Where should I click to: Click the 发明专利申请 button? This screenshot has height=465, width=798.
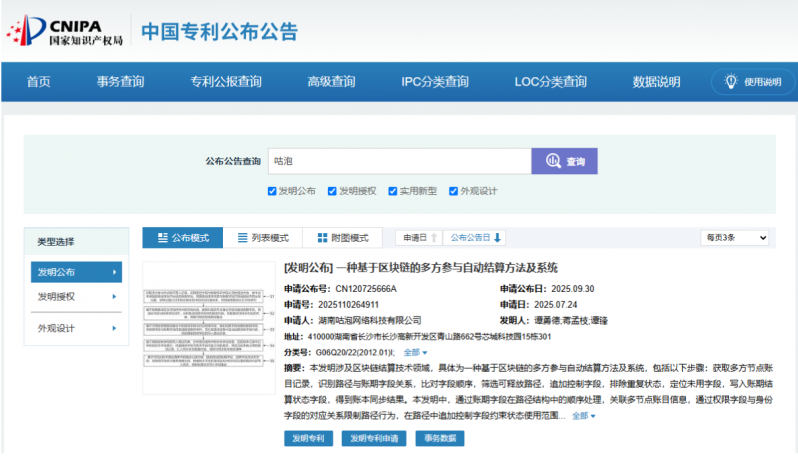coord(374,438)
